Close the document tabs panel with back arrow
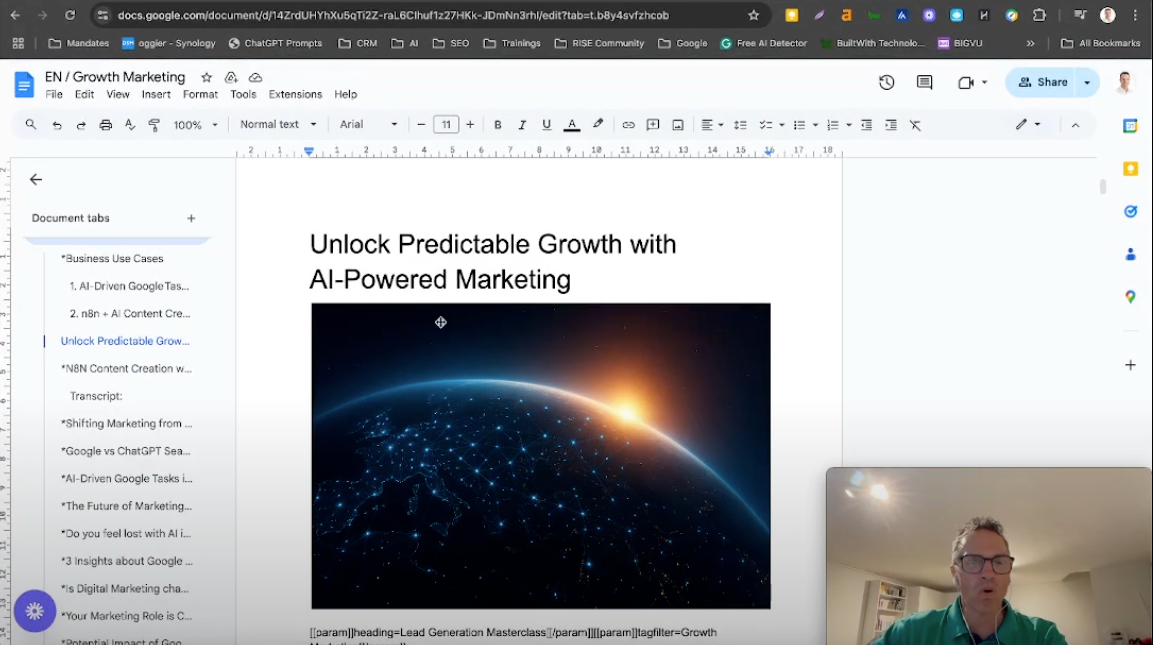Viewport: 1153px width, 645px height. (x=35, y=179)
